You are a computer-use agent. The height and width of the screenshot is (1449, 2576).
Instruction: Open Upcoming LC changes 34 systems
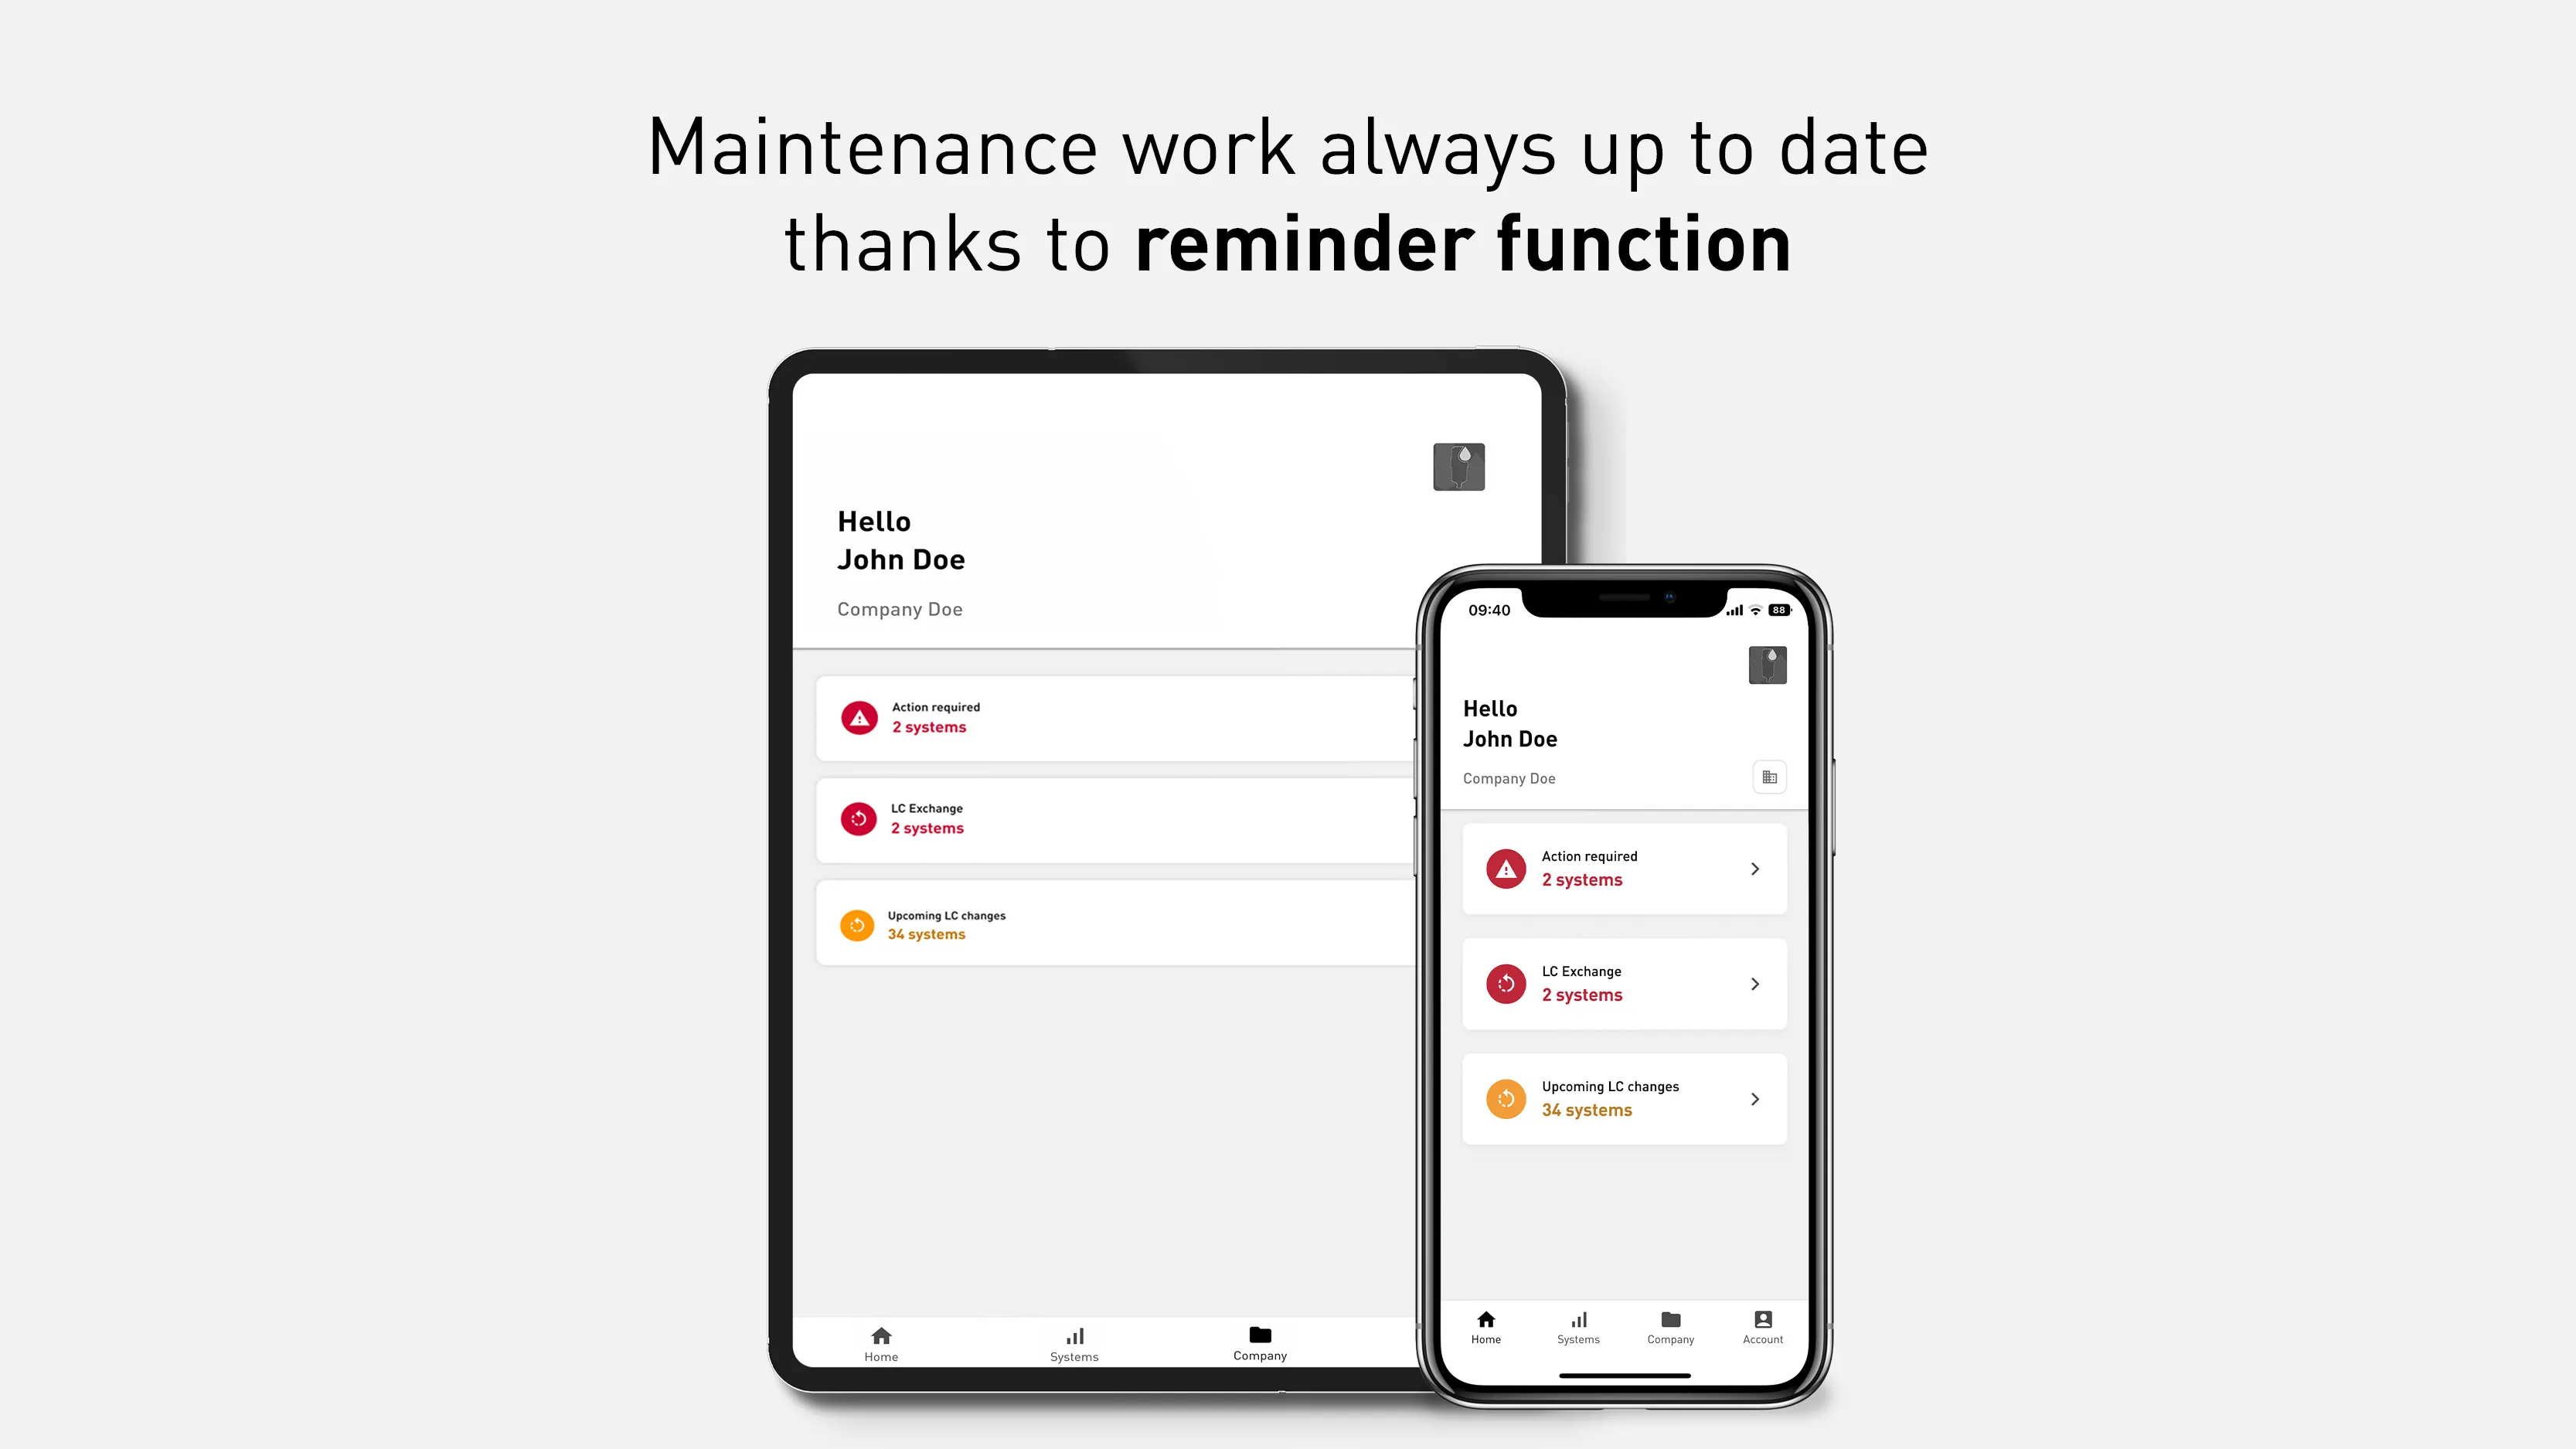1622,1099
